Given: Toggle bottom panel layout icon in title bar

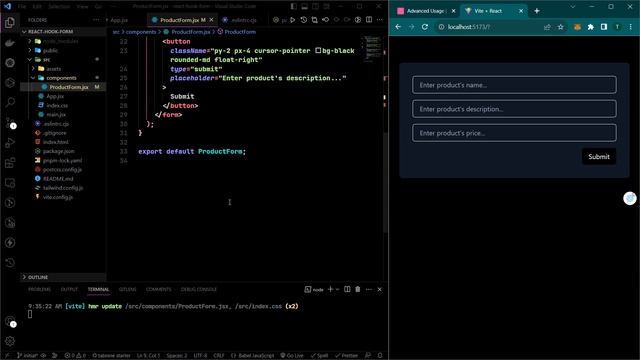Looking at the screenshot, I should tap(304, 7).
